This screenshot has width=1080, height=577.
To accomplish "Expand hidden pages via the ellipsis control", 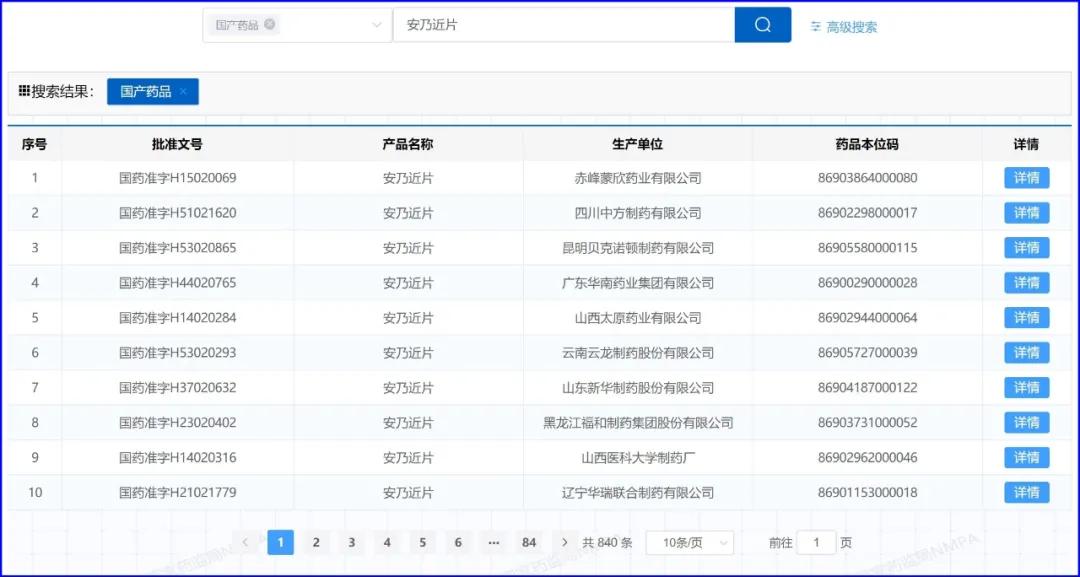I will click(493, 542).
